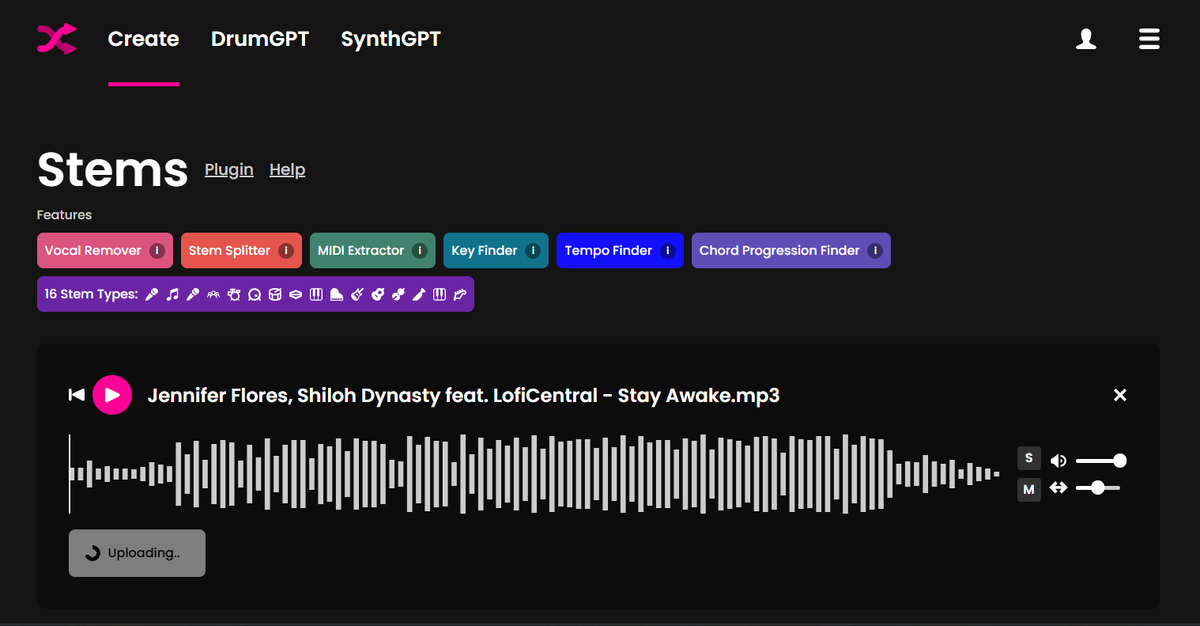
Task: Click the drum kit stem icon
Action: click(234, 295)
